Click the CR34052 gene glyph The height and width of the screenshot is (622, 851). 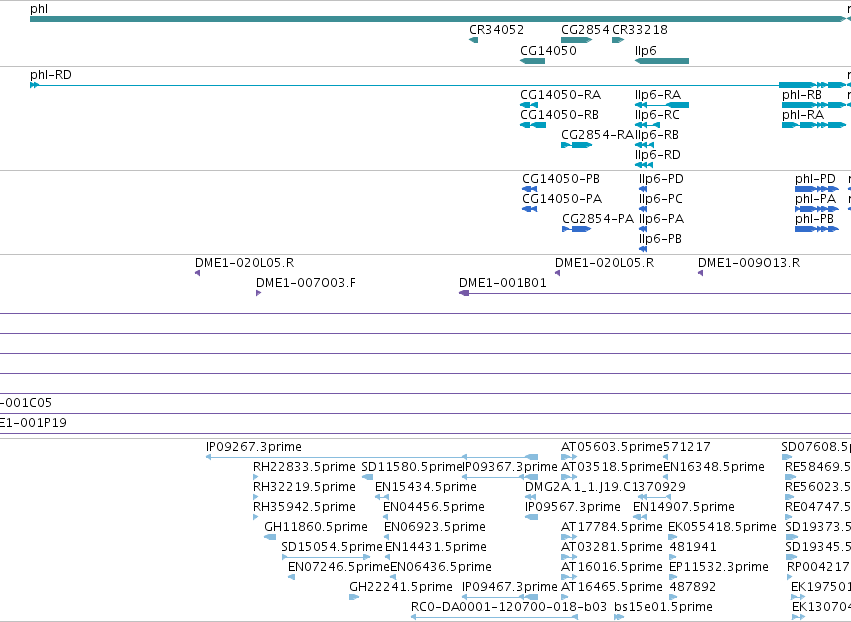(473, 40)
